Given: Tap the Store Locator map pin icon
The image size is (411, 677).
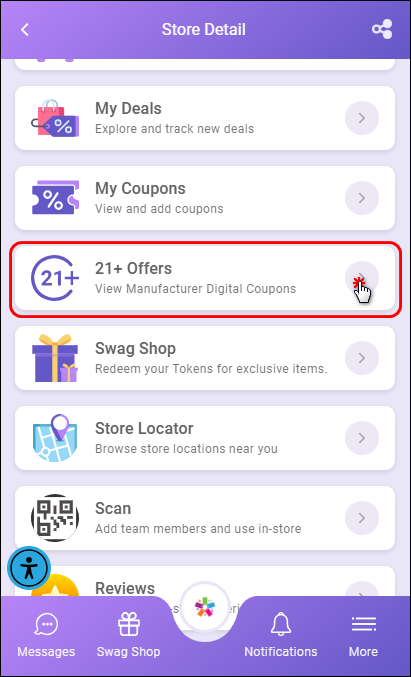Looking at the screenshot, I should point(55,438).
